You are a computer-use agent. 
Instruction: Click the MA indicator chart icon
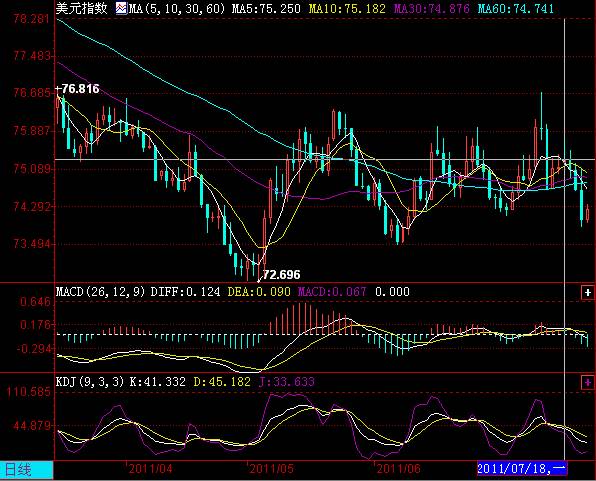pos(122,8)
